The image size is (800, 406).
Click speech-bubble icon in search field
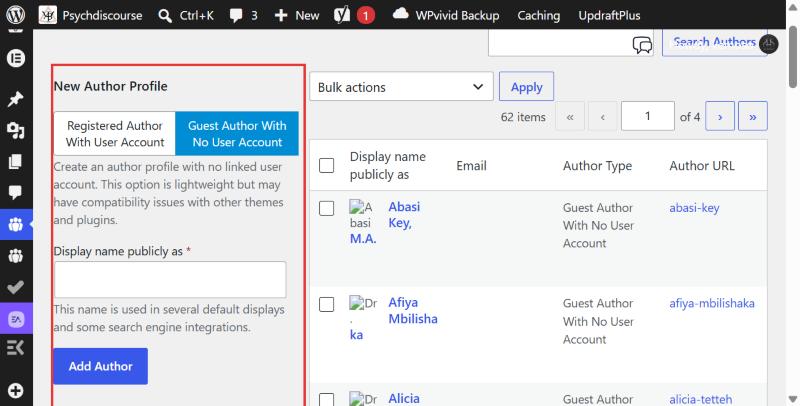[x=642, y=45]
